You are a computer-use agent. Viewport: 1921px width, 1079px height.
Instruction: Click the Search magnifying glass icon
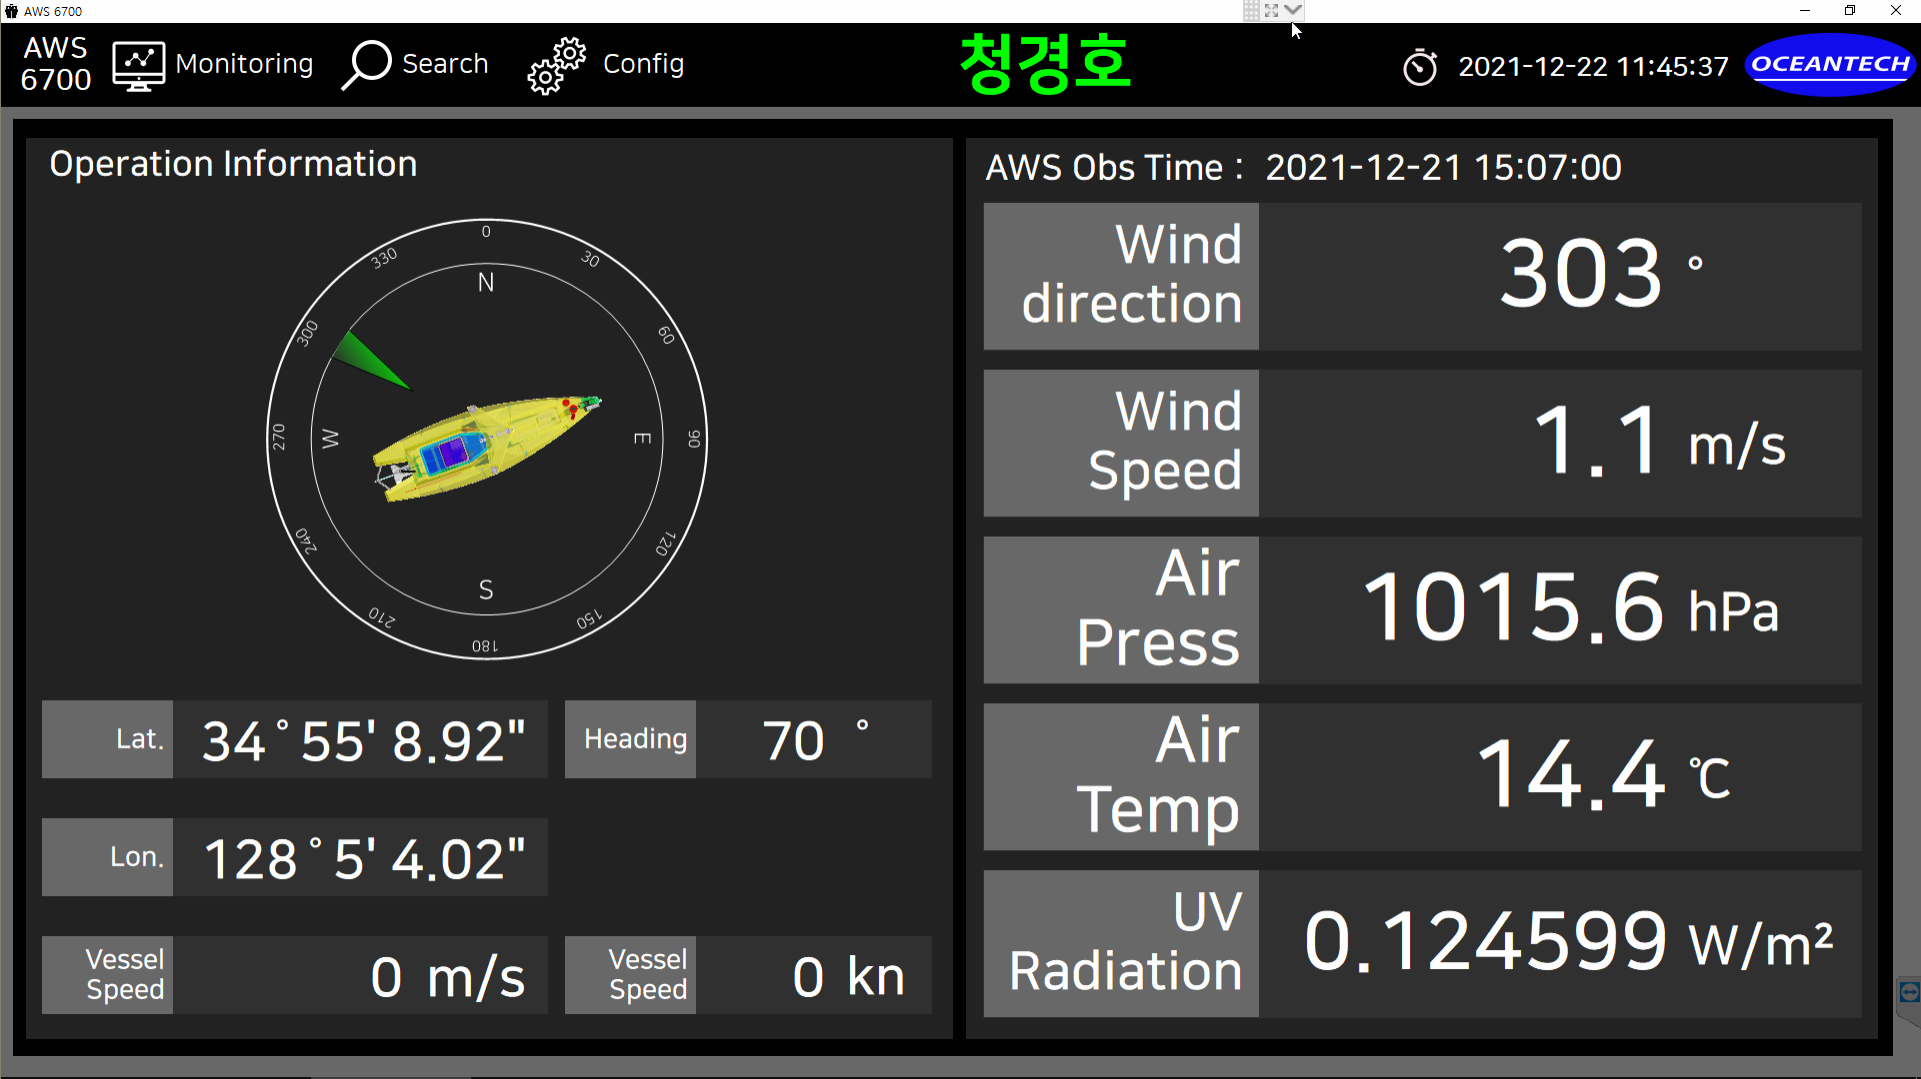(366, 65)
